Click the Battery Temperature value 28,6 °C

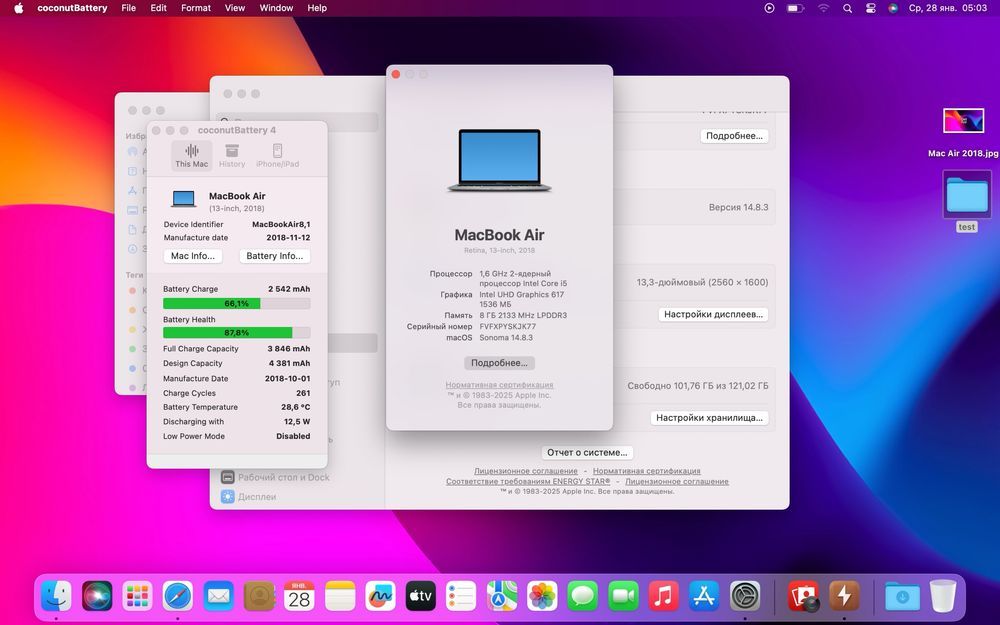[x=295, y=407]
